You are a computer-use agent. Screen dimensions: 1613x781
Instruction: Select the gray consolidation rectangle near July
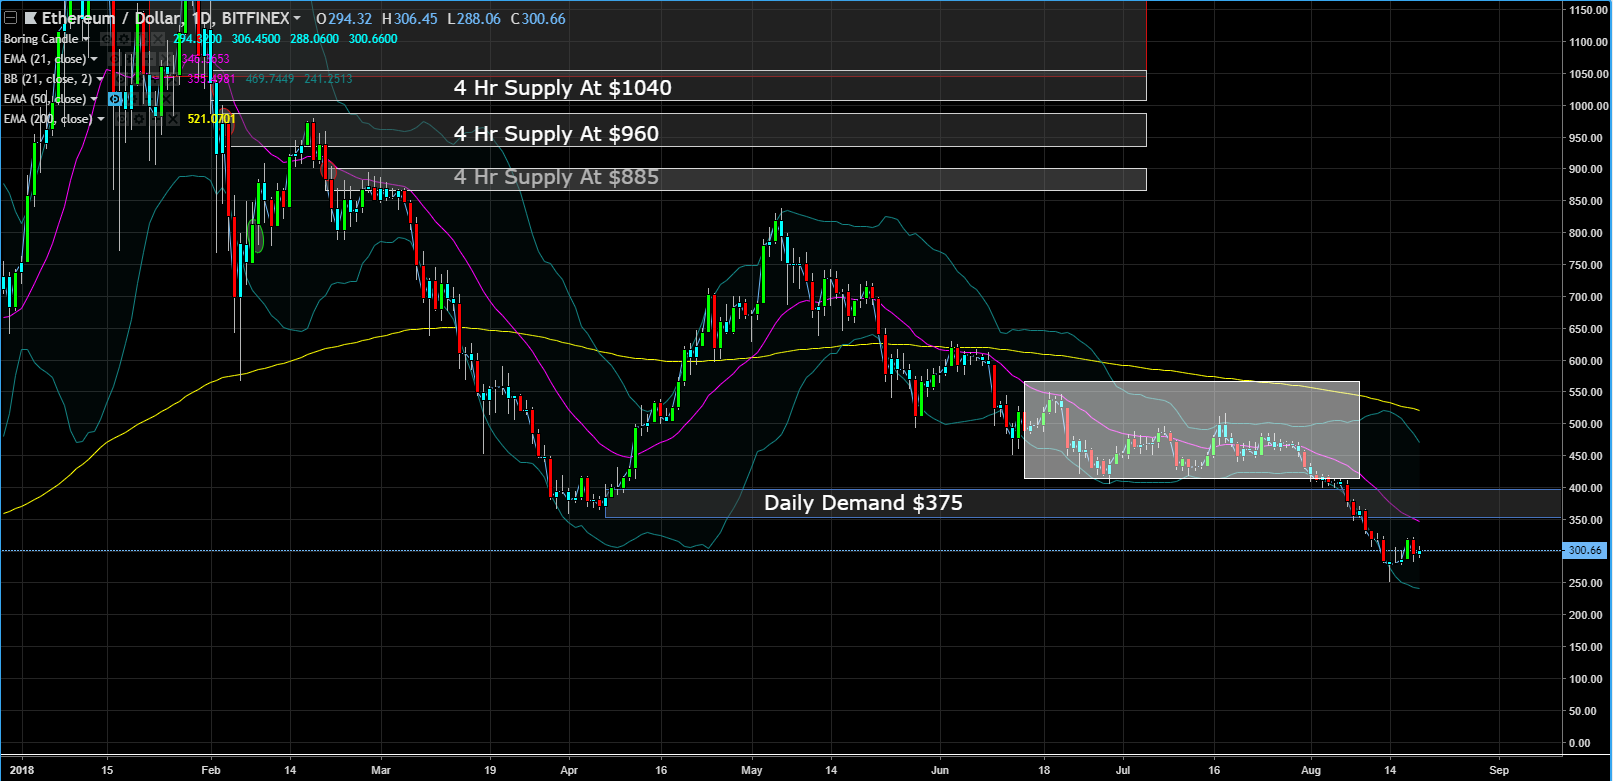pyautogui.click(x=1192, y=430)
